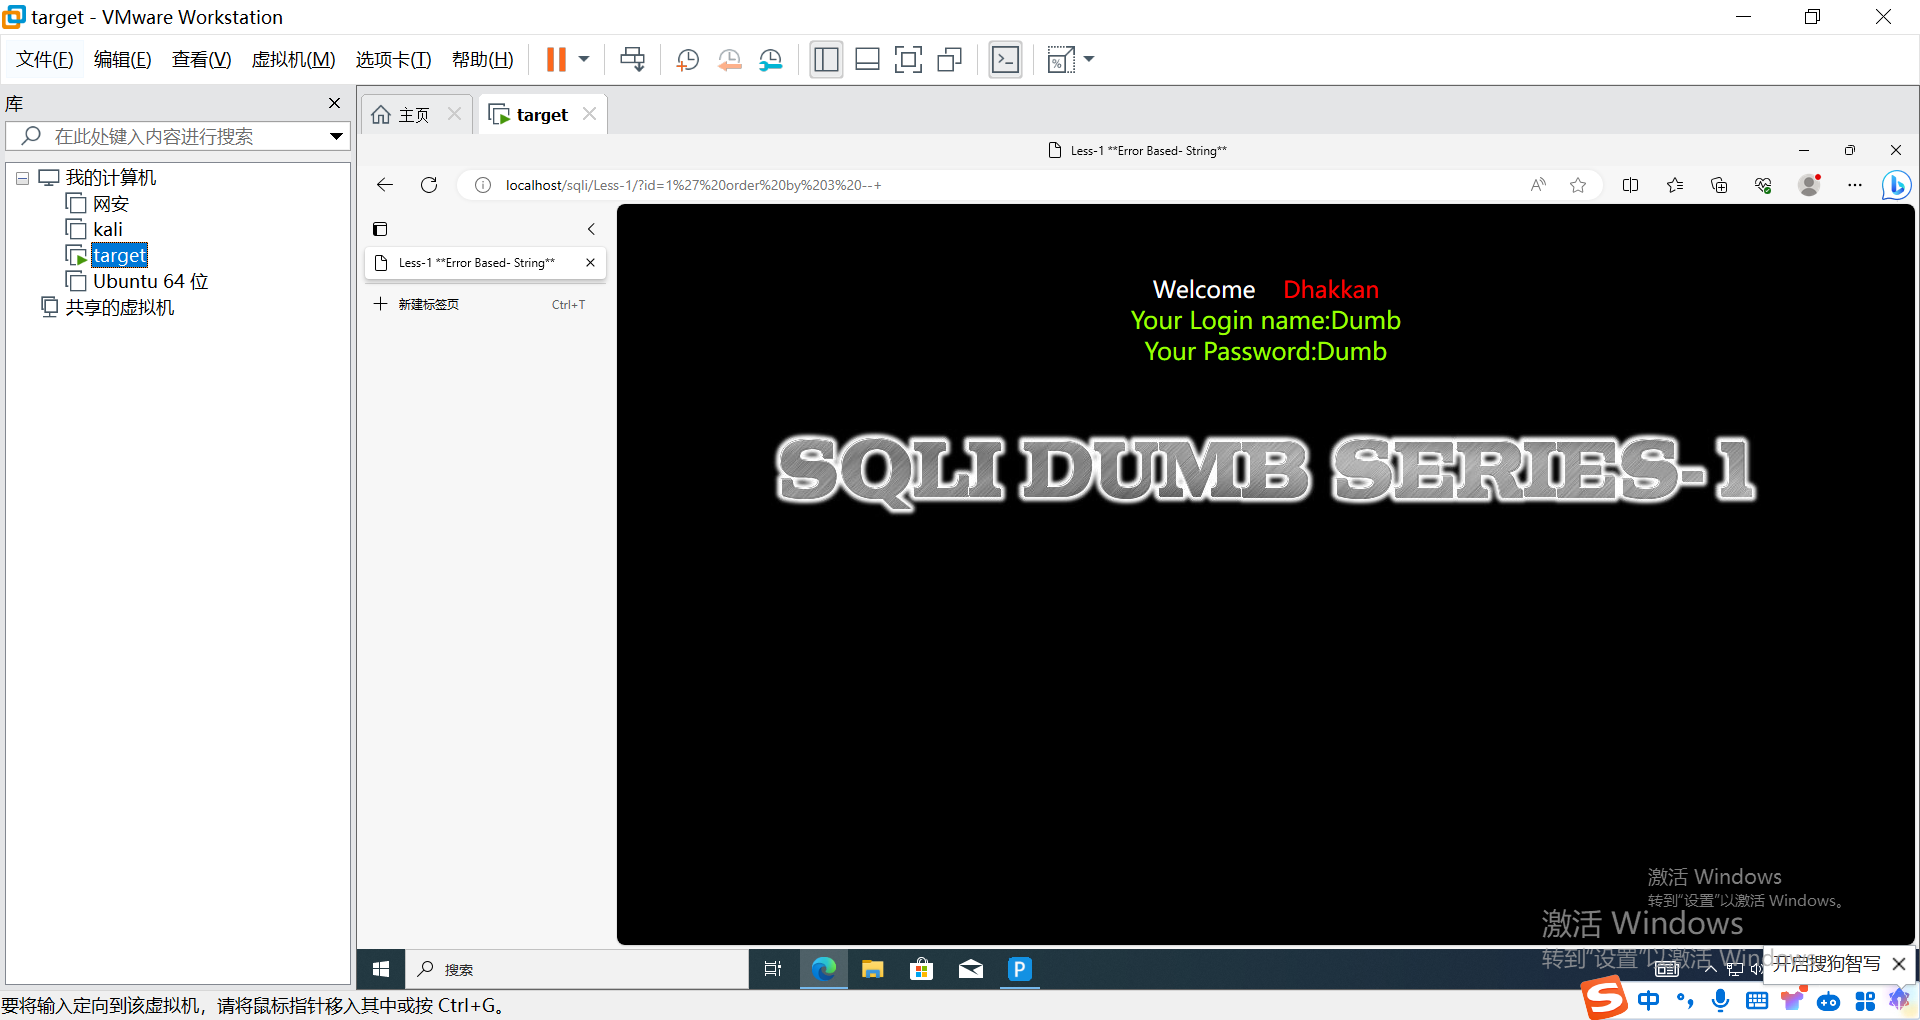Pause the virtual machine with the orange button
The height and width of the screenshot is (1020, 1920).
[x=556, y=60]
